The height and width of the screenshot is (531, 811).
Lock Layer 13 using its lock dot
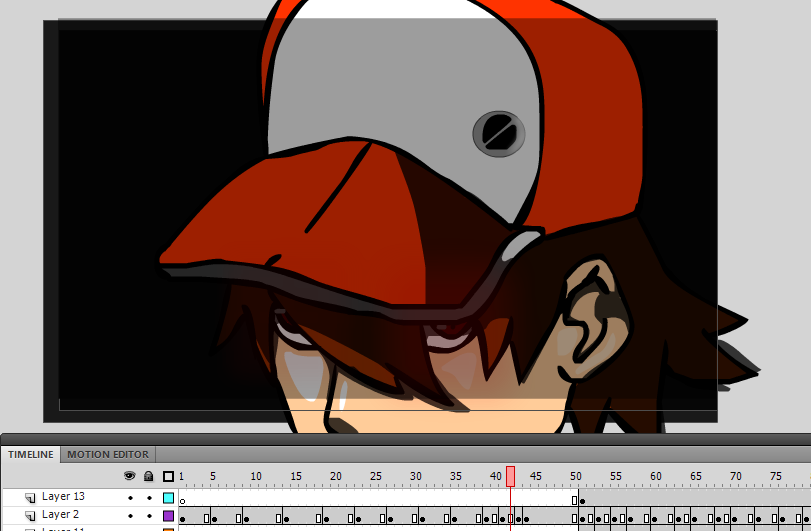click(149, 498)
